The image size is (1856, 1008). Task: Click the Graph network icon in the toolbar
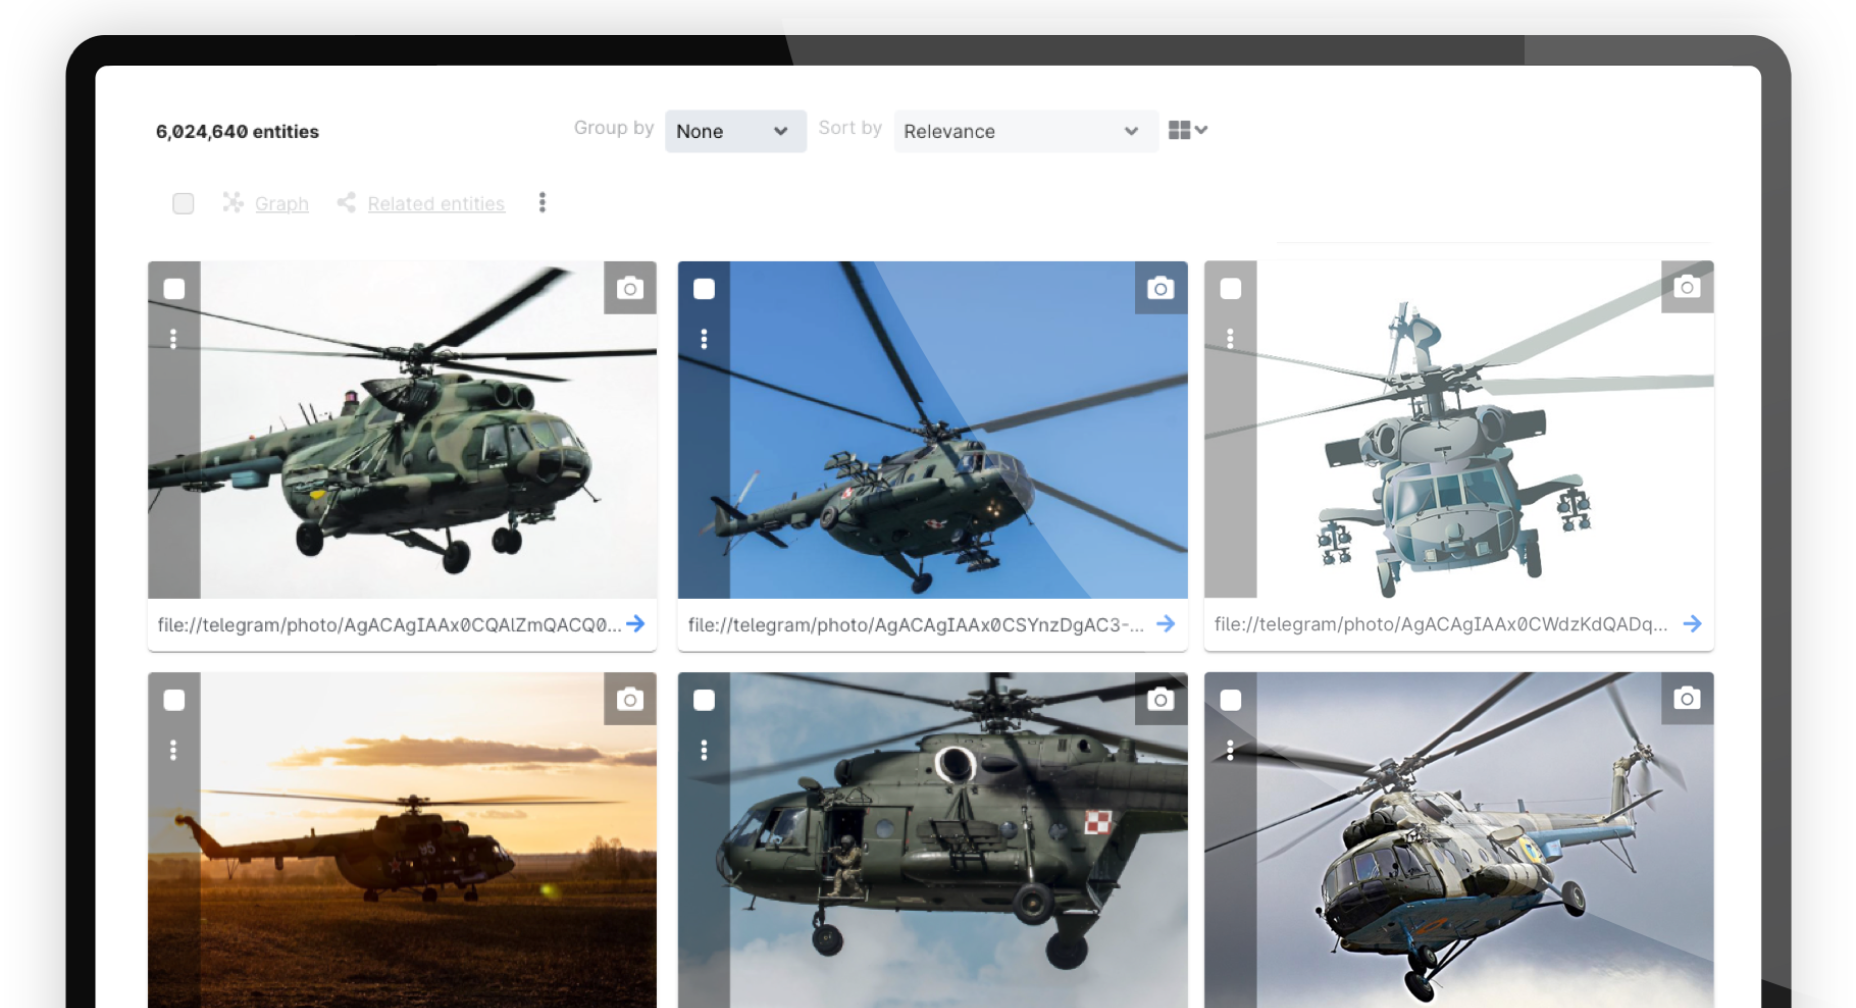click(x=233, y=203)
